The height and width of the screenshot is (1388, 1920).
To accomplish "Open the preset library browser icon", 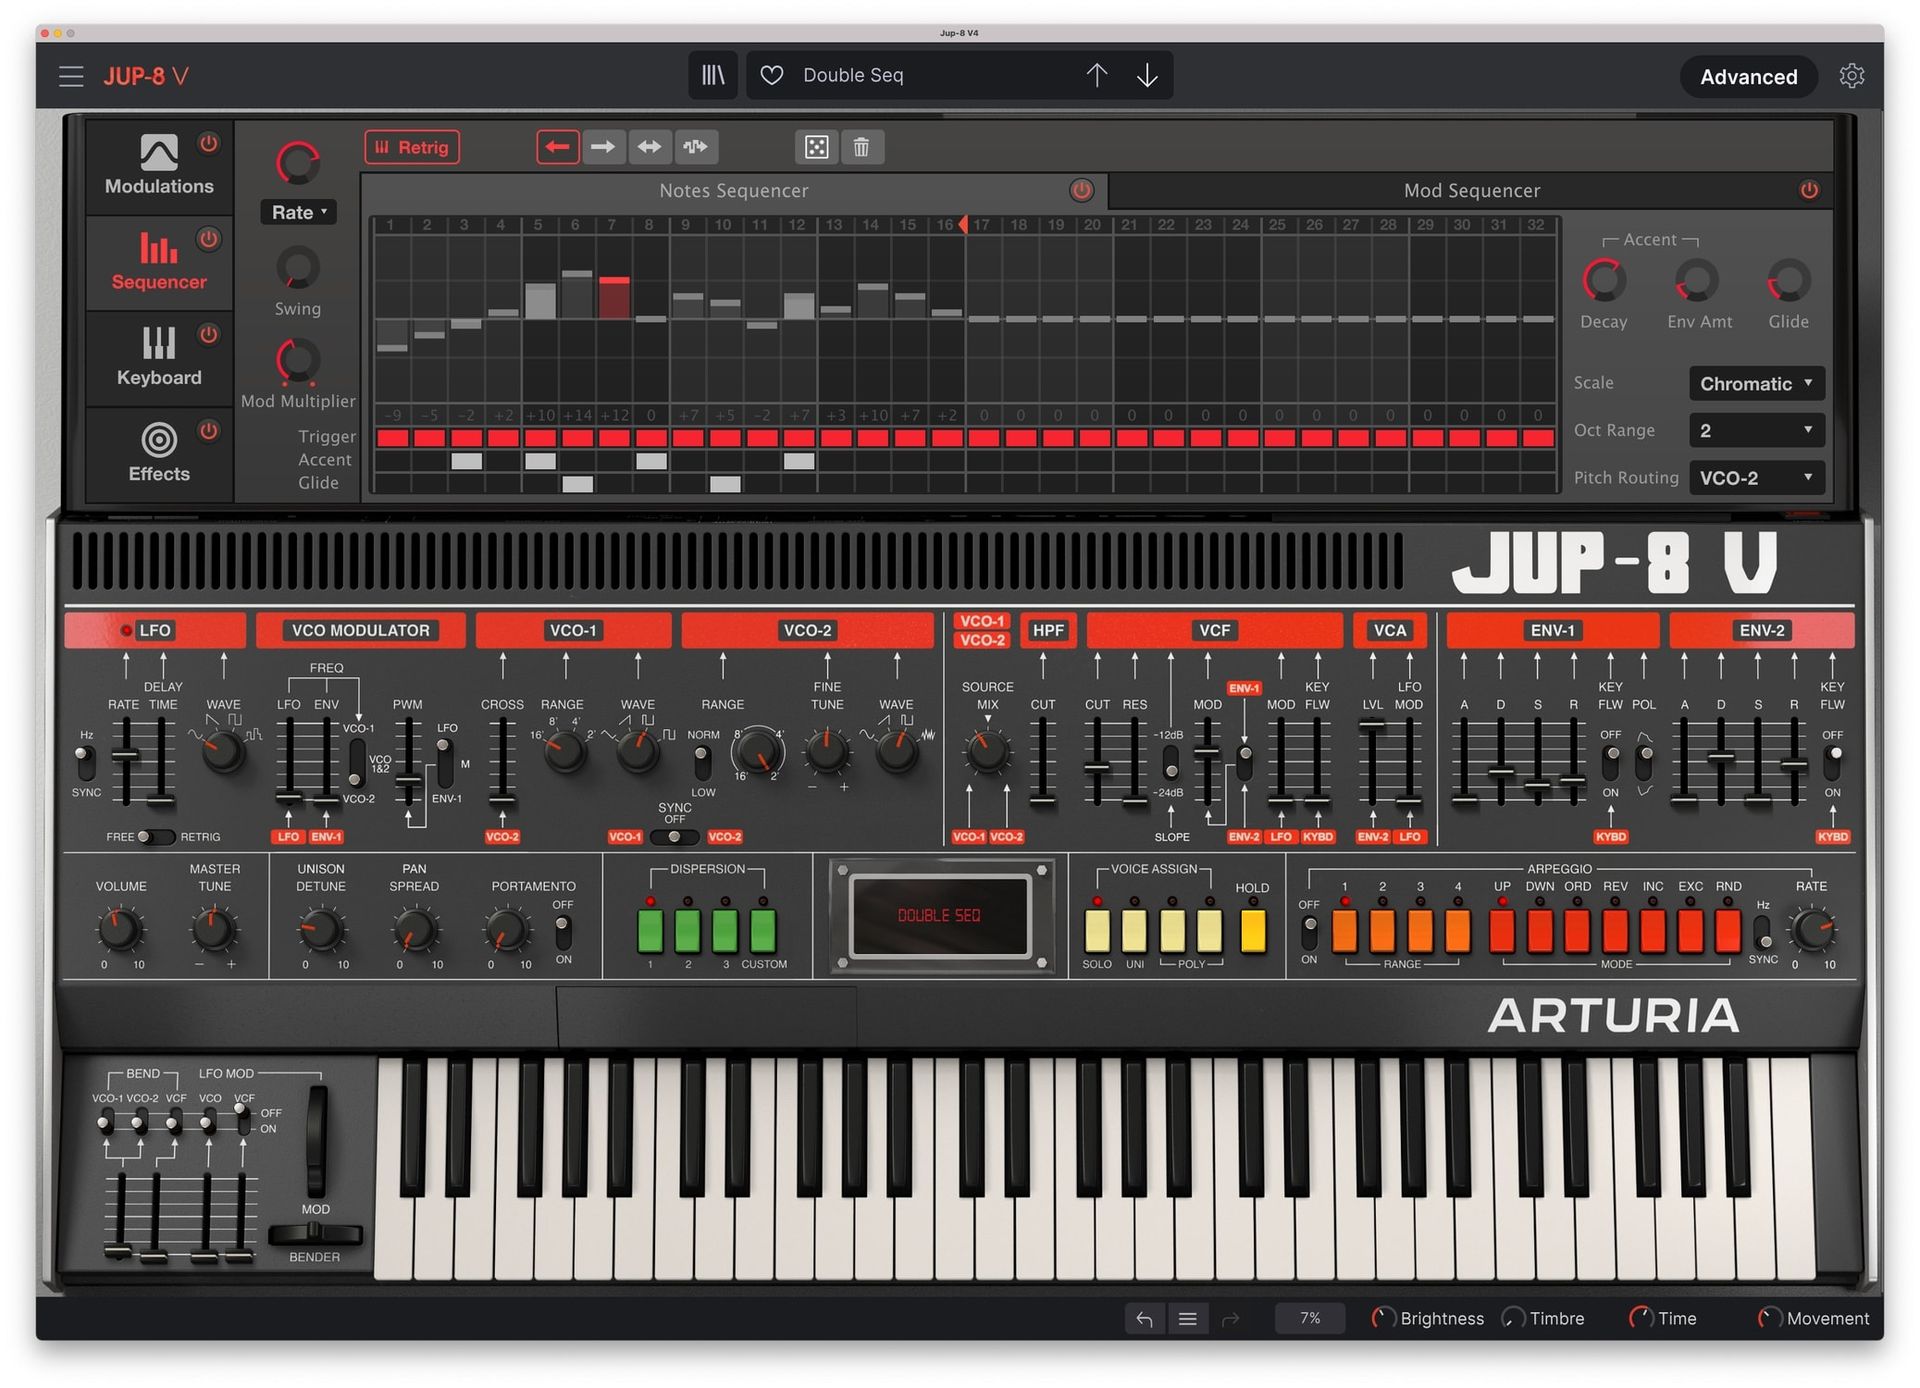I will [712, 75].
